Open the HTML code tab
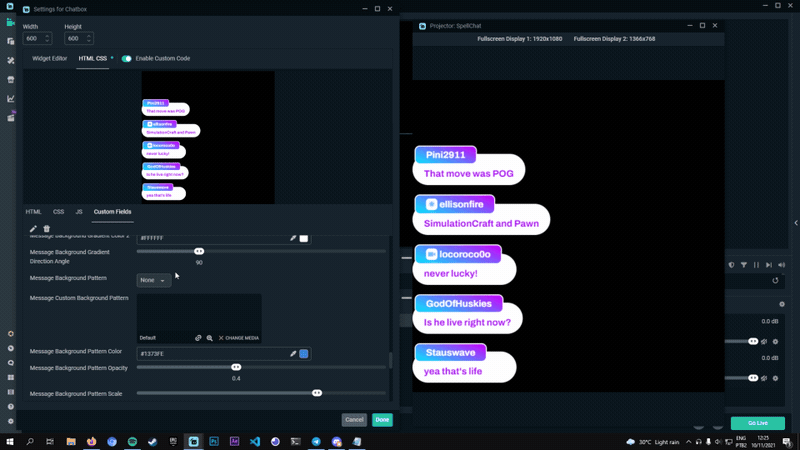This screenshot has height=450, width=800. tap(33, 212)
